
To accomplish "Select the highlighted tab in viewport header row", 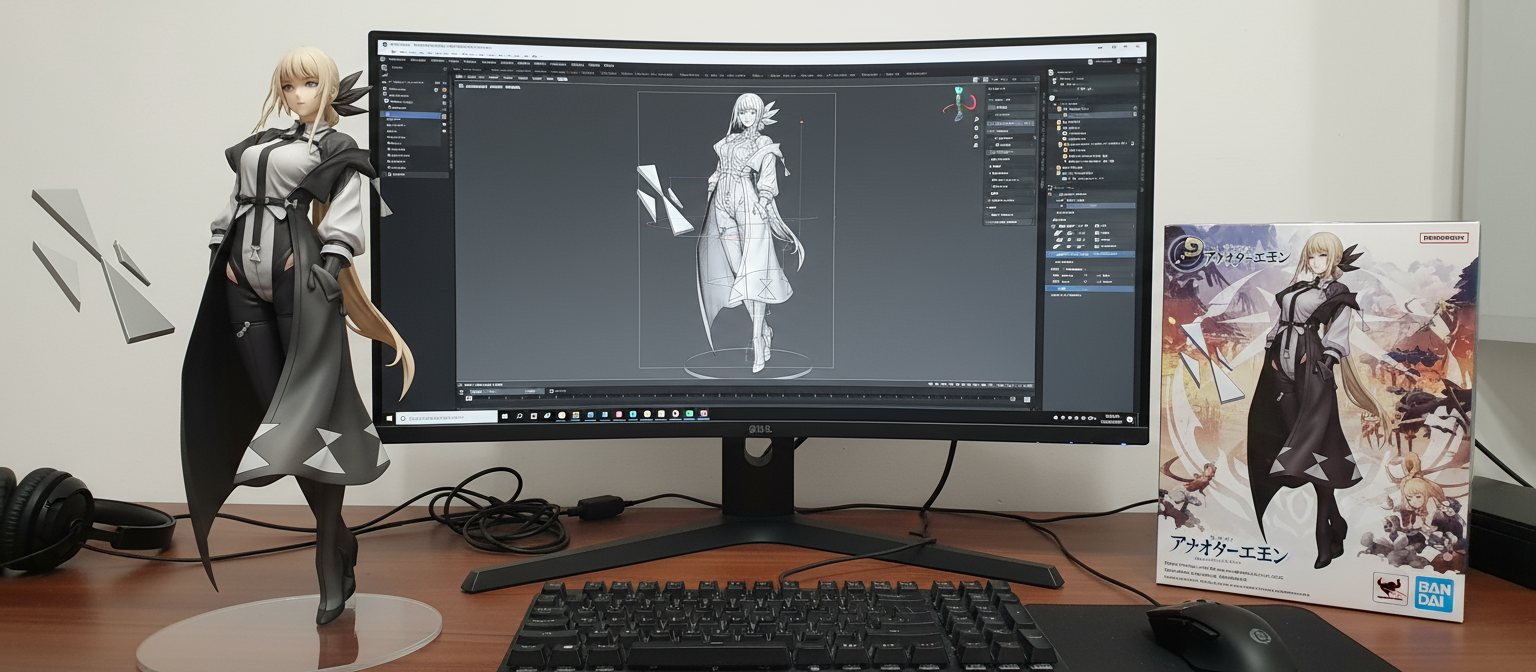I will click(562, 79).
